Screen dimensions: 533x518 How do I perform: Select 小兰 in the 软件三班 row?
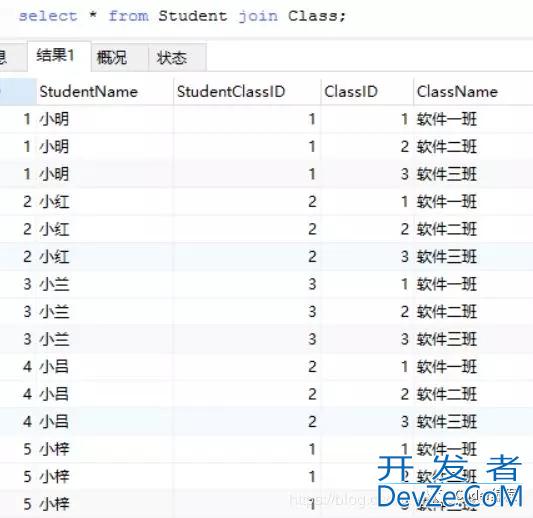tap(54, 340)
